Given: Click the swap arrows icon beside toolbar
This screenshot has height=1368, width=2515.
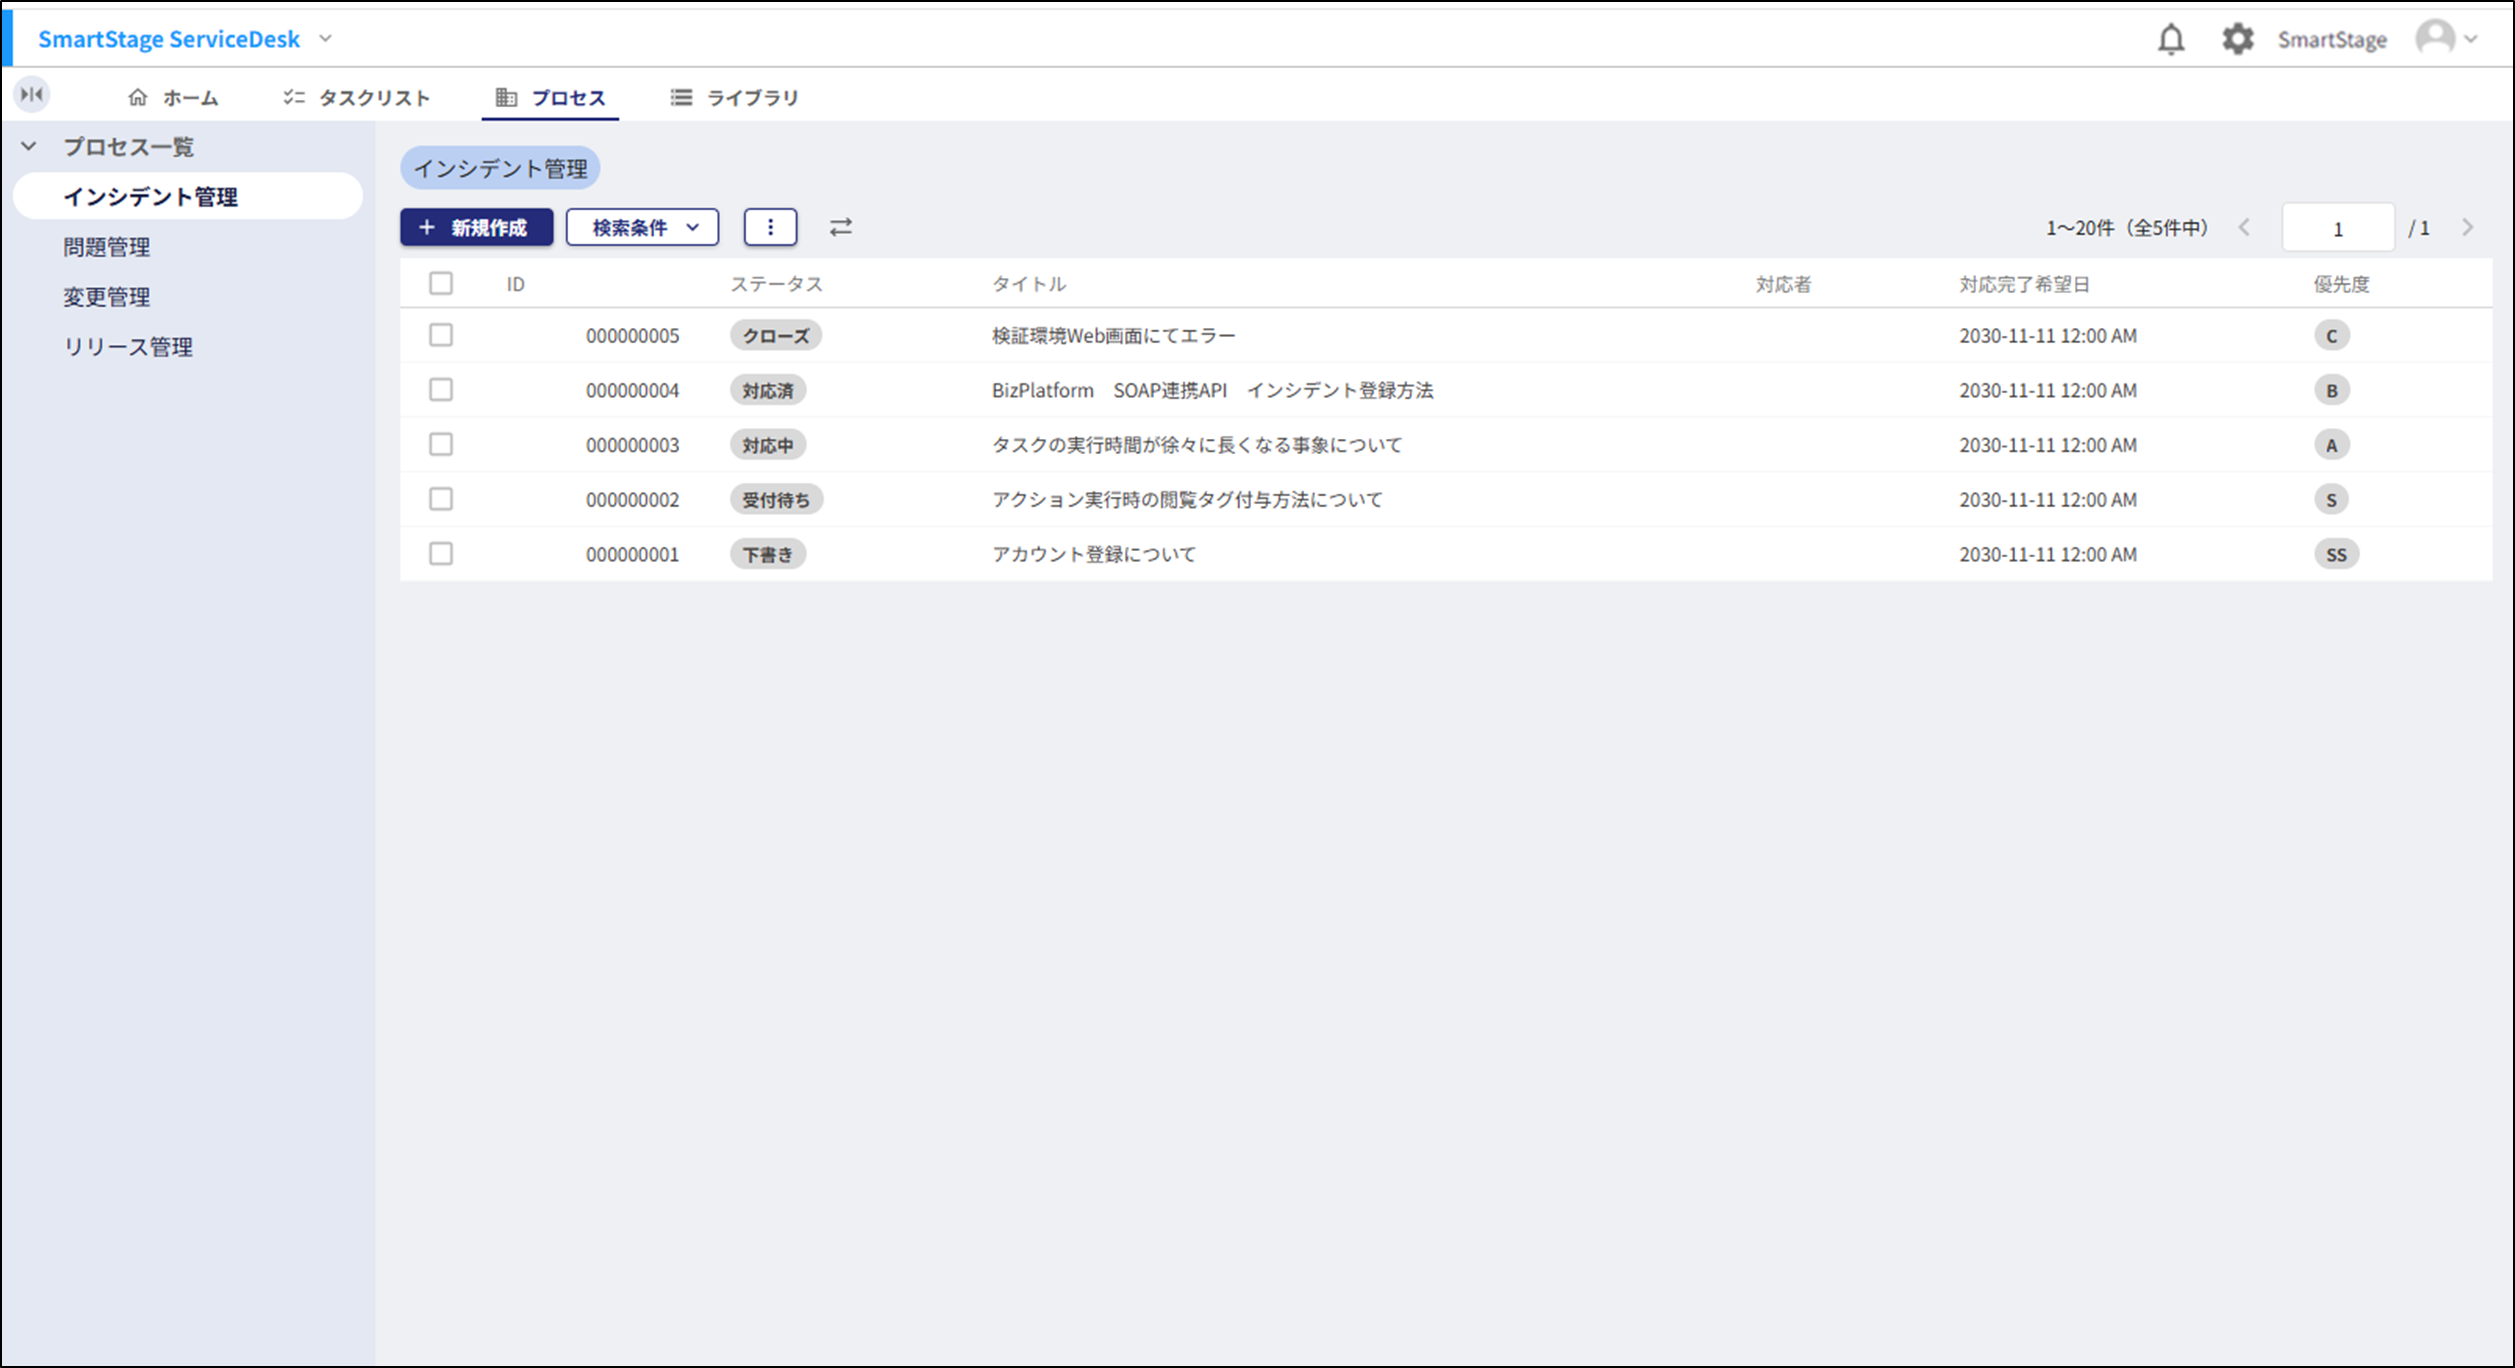Looking at the screenshot, I should point(841,228).
